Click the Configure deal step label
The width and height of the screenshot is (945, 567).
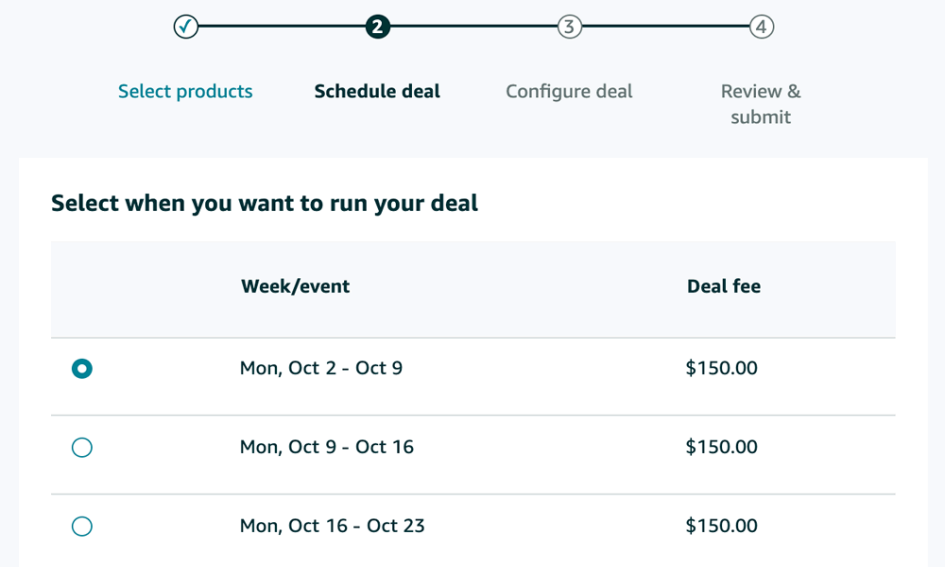click(x=569, y=91)
